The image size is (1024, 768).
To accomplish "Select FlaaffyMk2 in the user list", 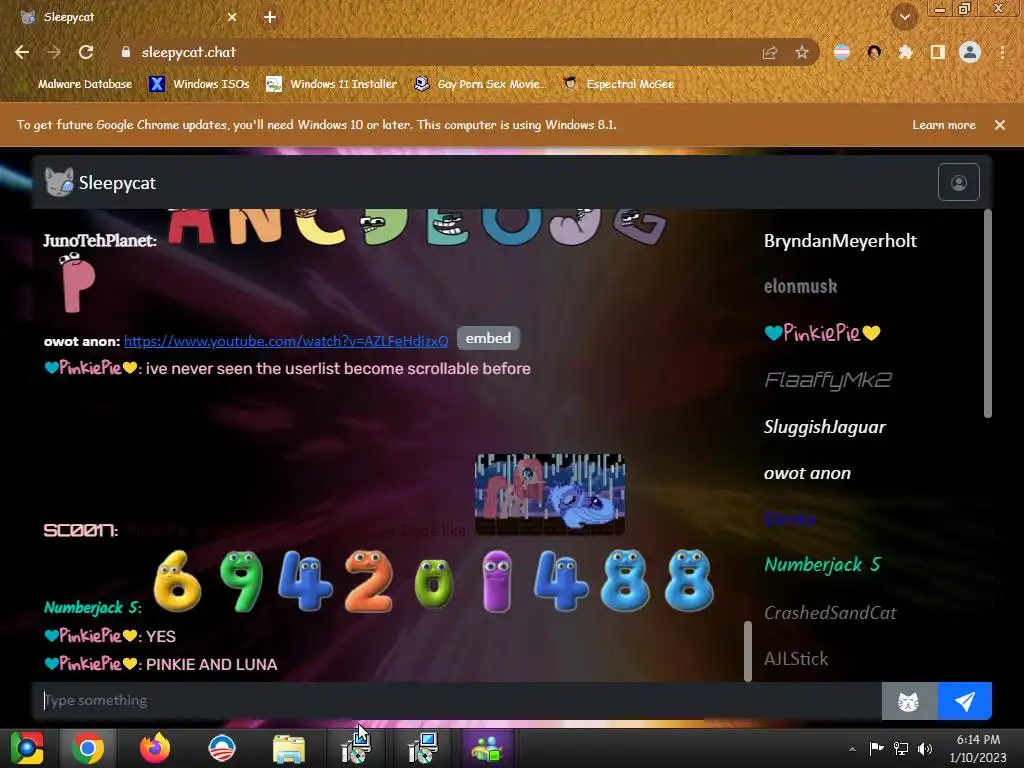I will pyautogui.click(x=828, y=380).
